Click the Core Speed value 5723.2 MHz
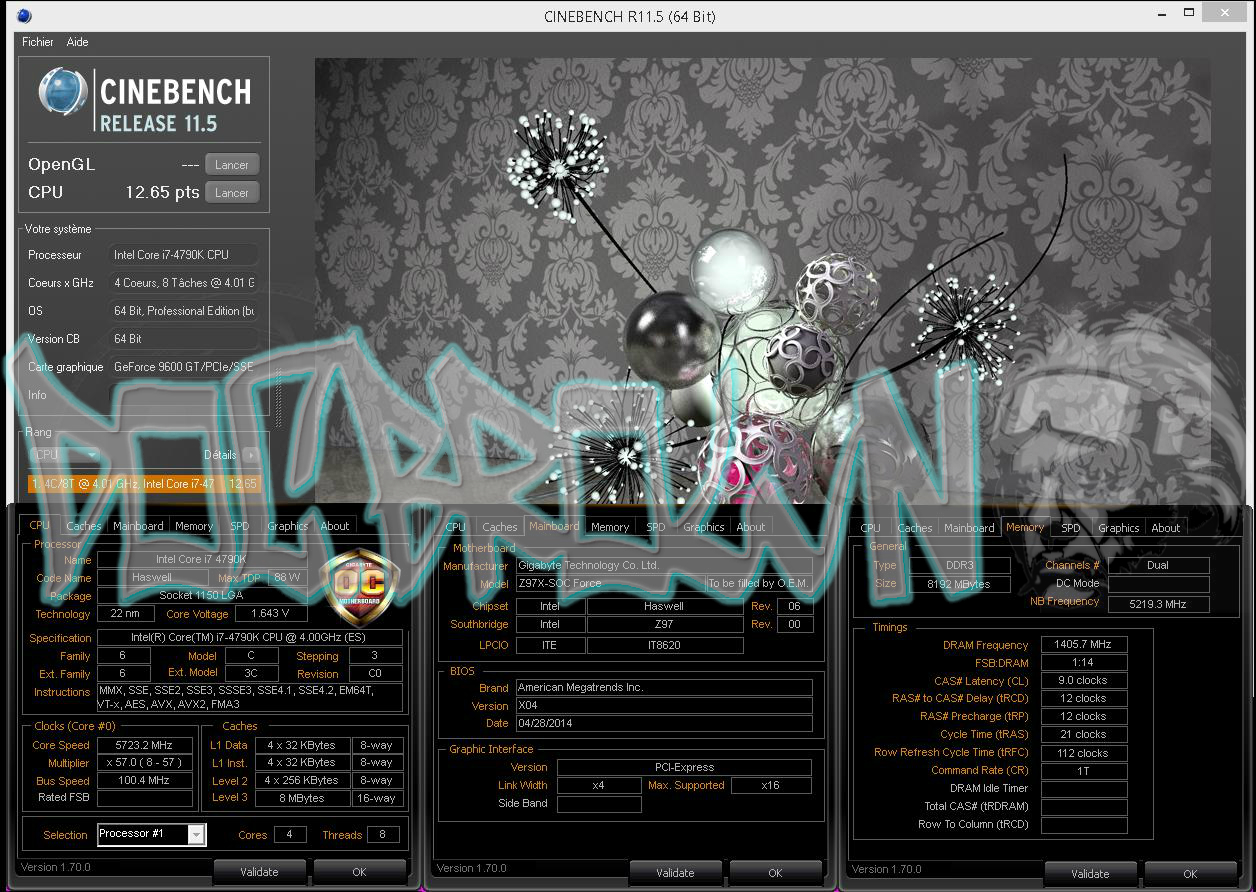 (x=145, y=745)
